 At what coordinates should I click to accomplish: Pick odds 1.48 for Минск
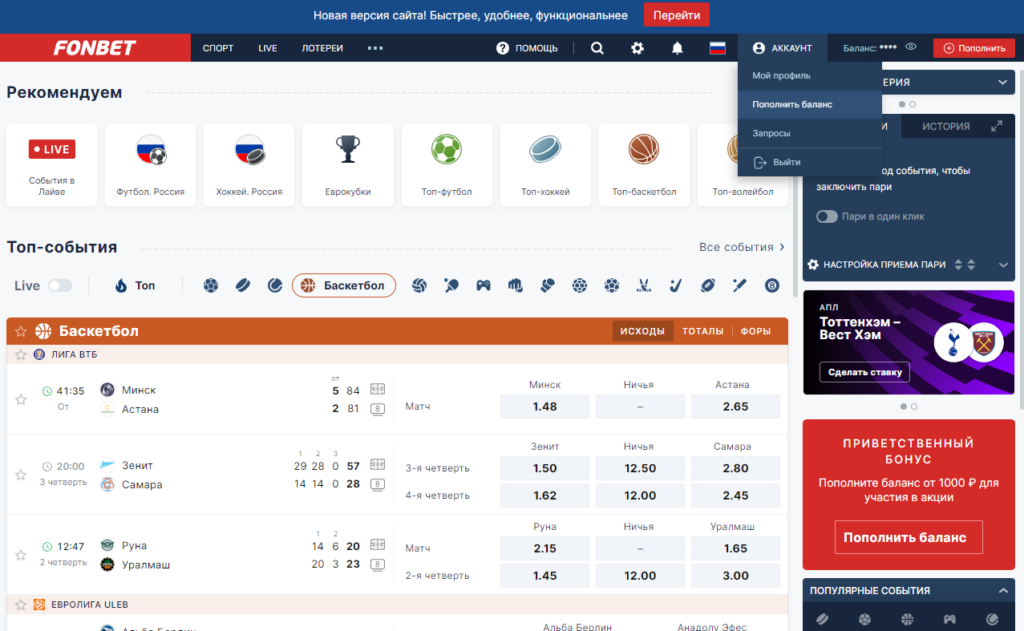[x=545, y=406]
